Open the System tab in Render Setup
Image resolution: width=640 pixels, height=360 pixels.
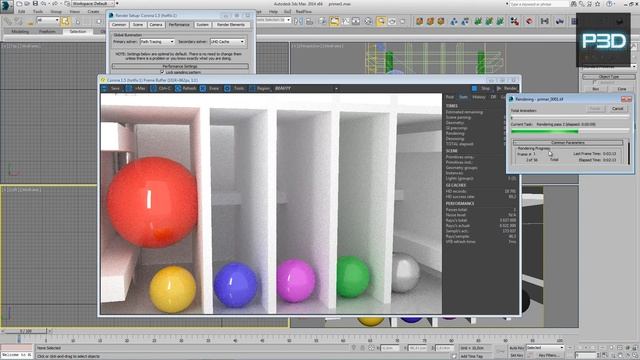[202, 25]
